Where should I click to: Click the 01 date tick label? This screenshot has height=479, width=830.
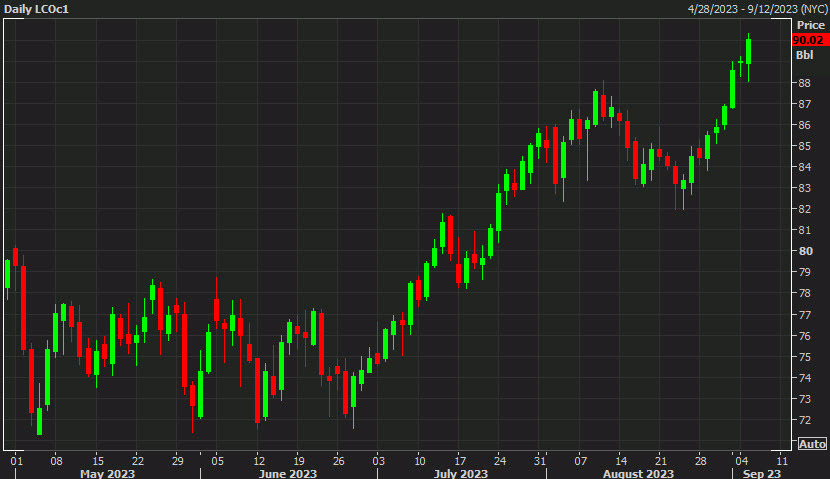click(16, 461)
